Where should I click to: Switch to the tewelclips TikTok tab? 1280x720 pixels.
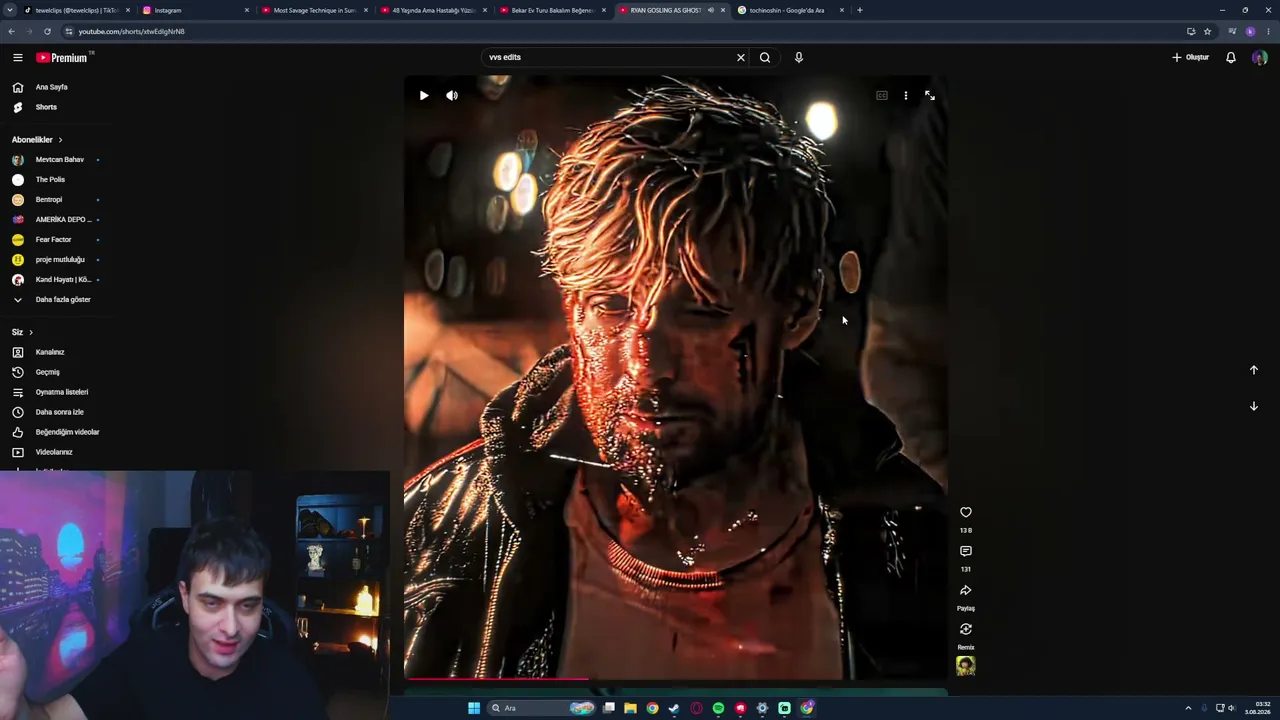(76, 10)
